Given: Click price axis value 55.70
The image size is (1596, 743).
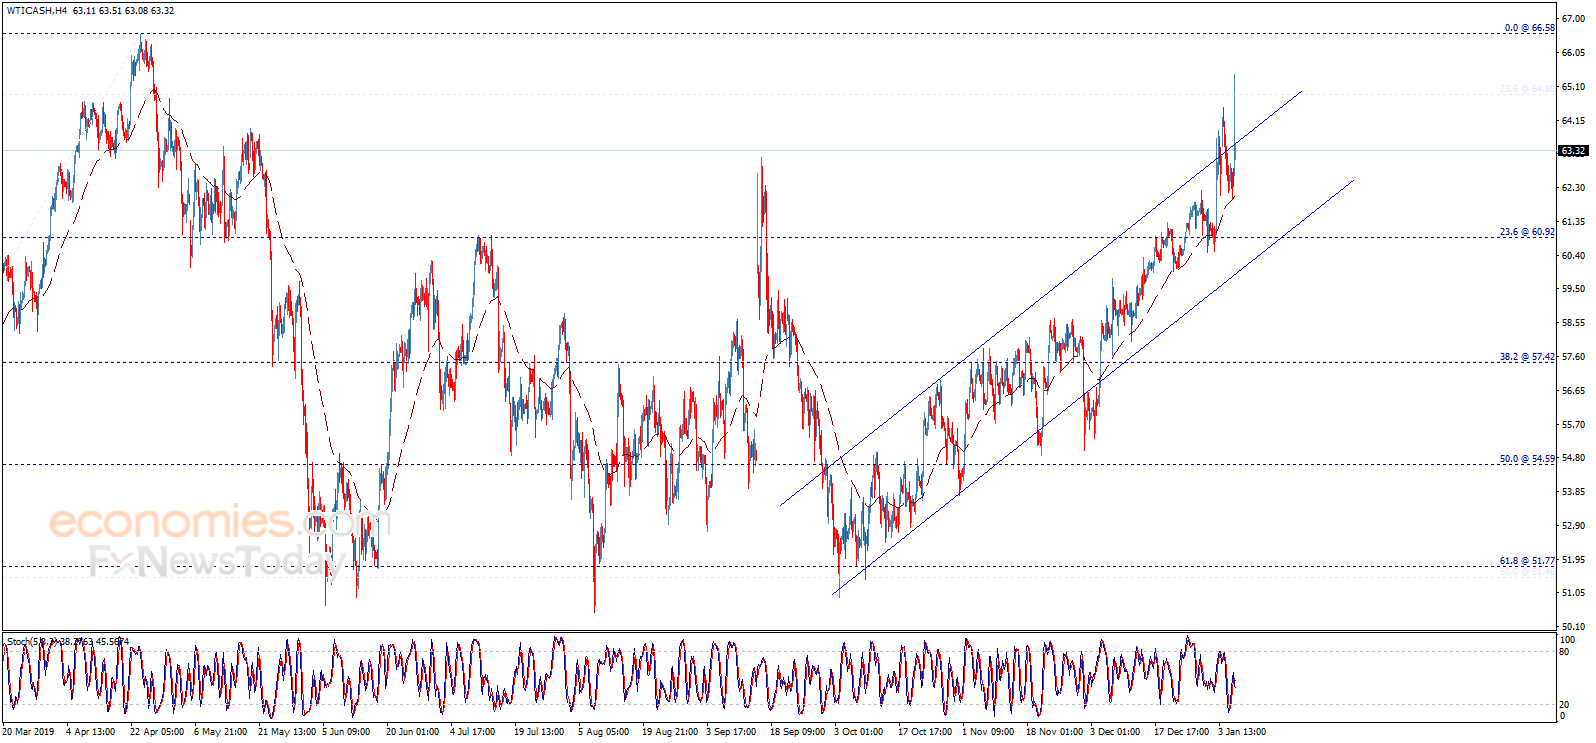Looking at the screenshot, I should point(1573,425).
